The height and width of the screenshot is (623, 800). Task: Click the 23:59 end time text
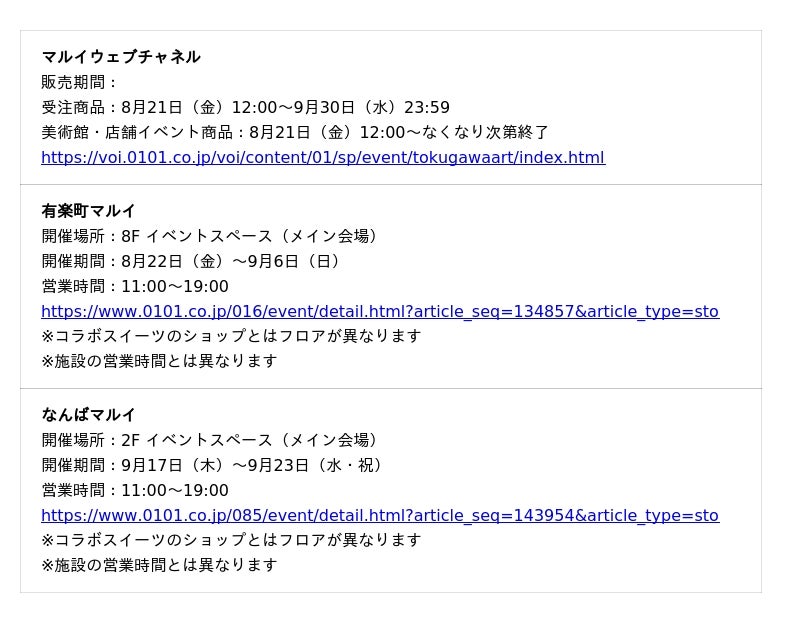(427, 107)
